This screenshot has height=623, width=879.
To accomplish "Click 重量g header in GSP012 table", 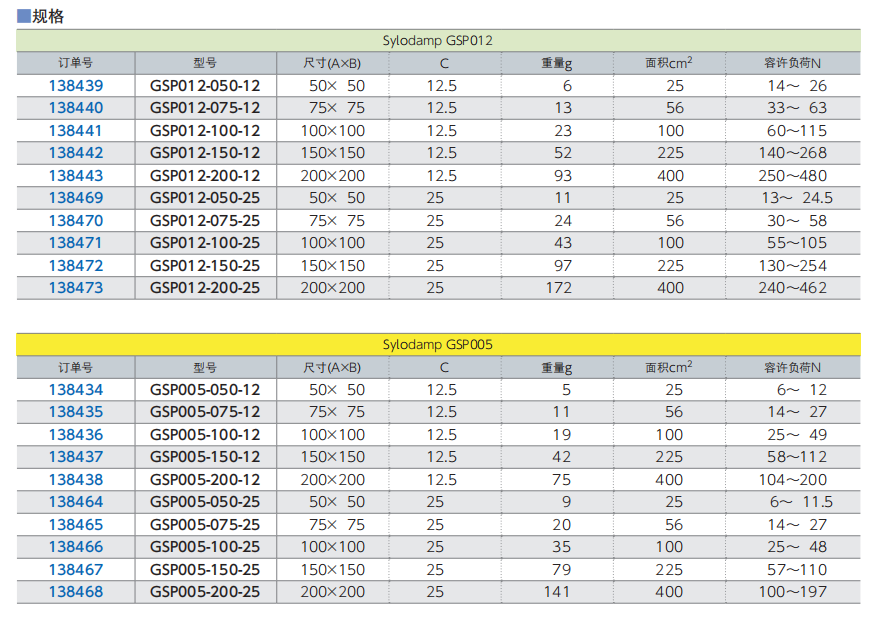I will click(x=556, y=63).
